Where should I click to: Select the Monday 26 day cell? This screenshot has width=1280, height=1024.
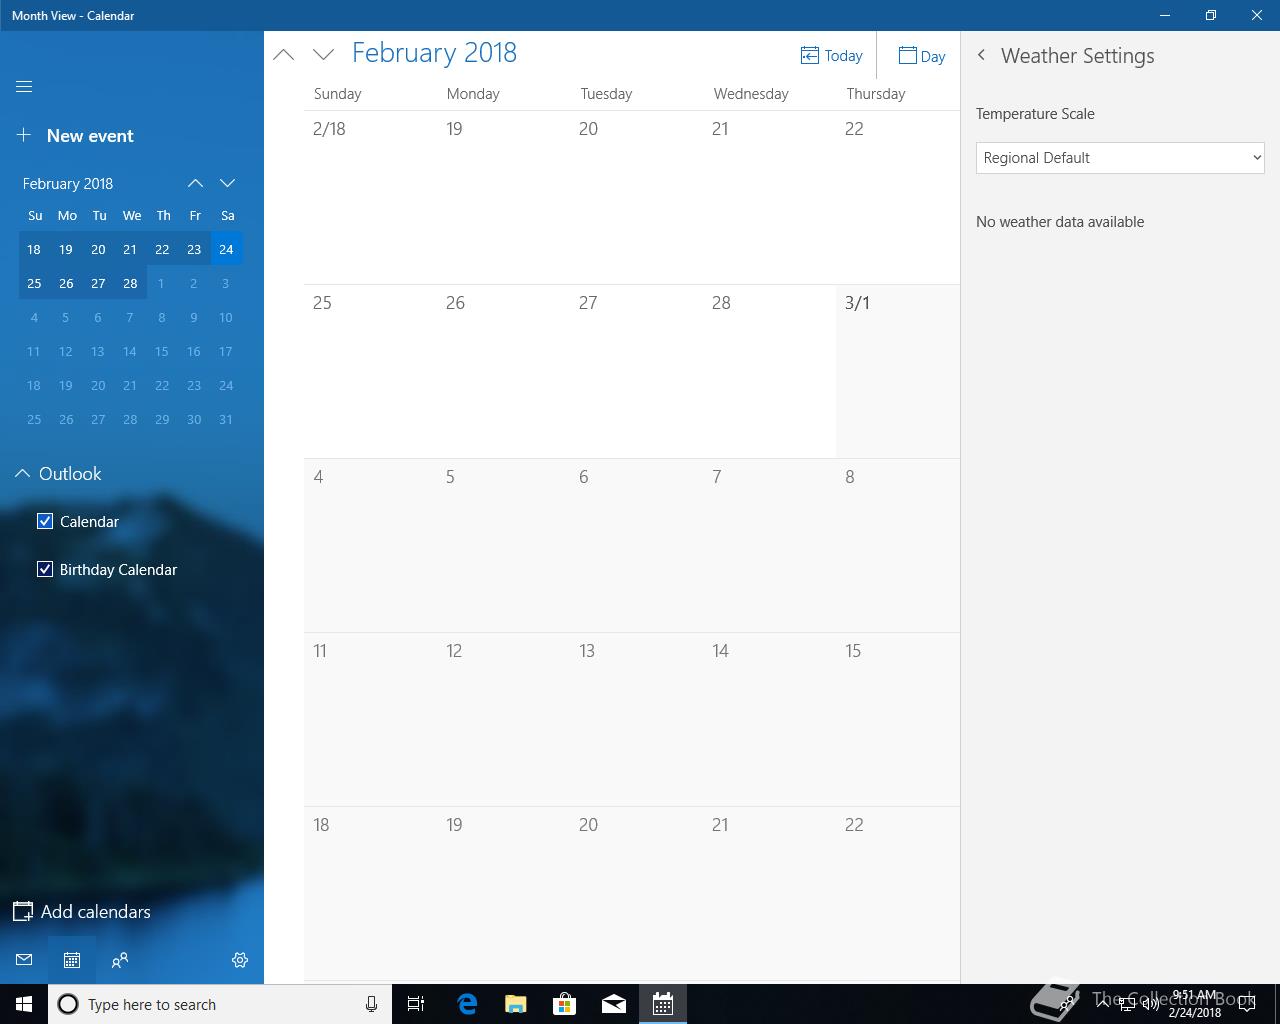click(x=503, y=371)
